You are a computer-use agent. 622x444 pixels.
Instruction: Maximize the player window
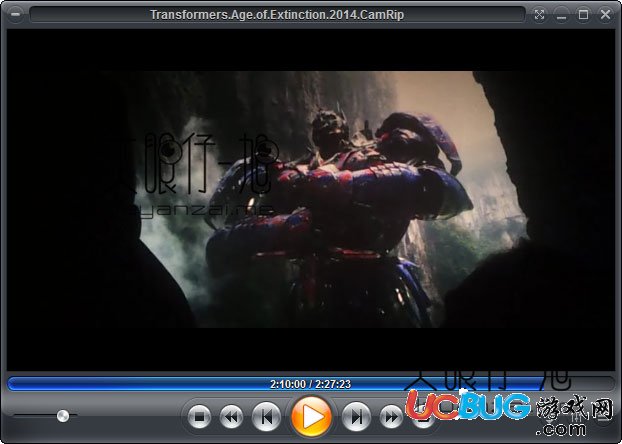(583, 15)
